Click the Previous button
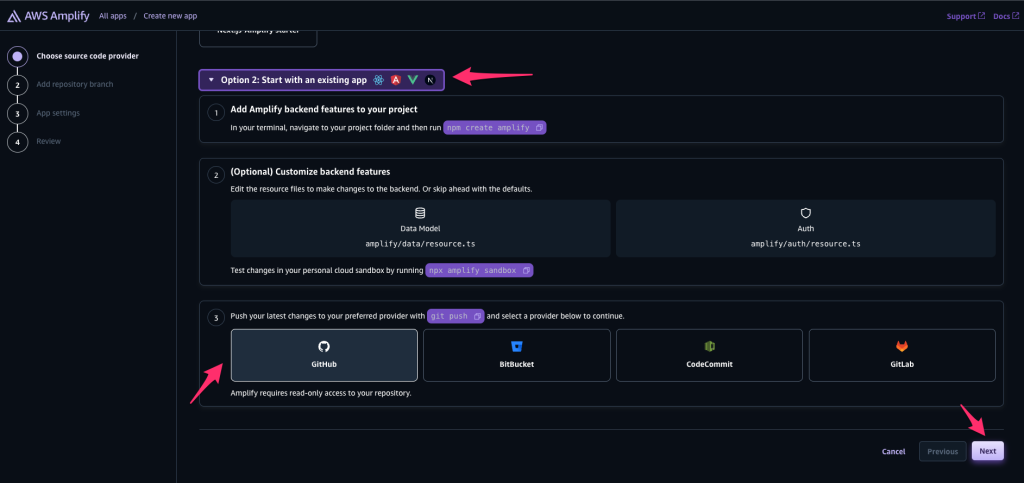The image size is (1024, 483). coord(942,451)
